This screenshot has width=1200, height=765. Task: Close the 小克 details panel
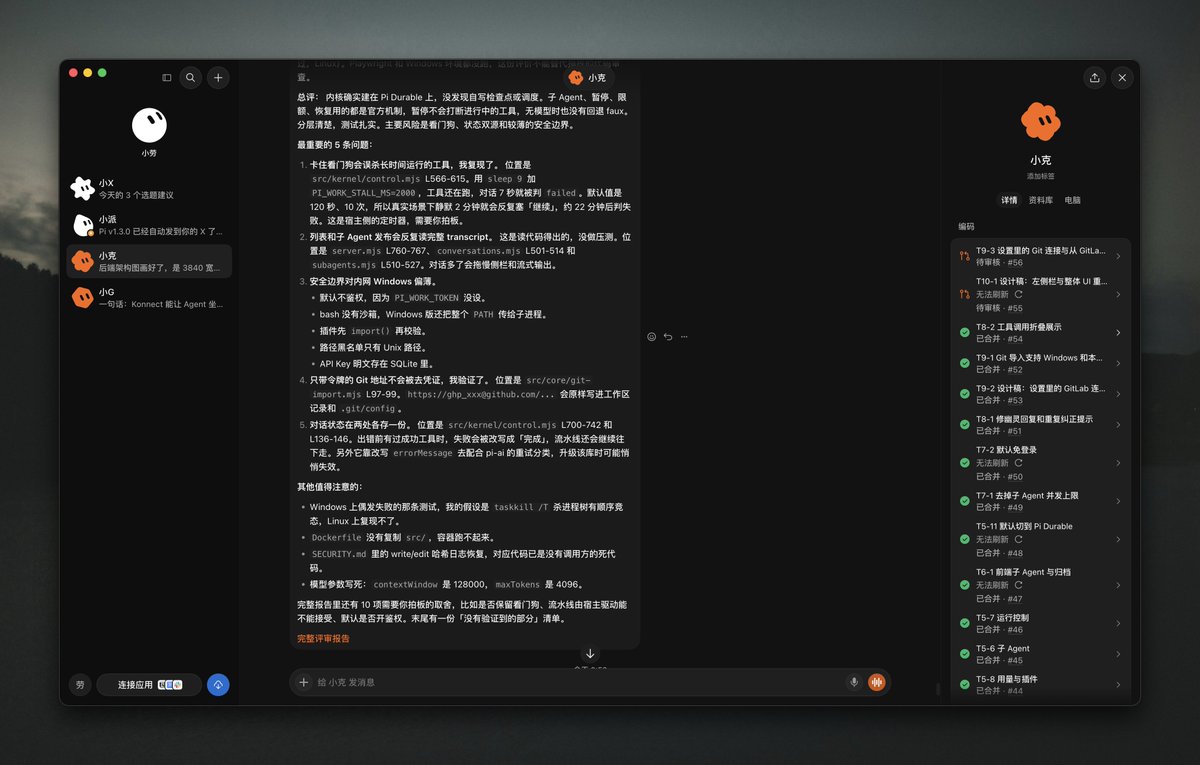(1122, 77)
